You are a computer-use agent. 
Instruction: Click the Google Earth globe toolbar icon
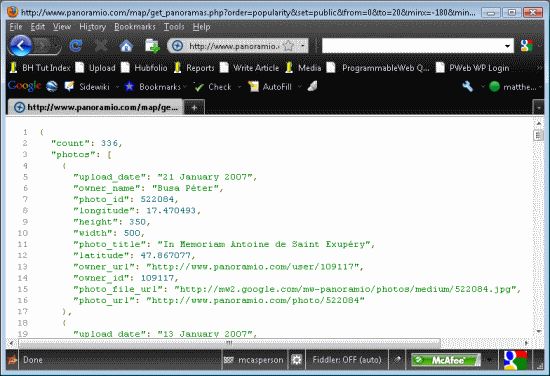click(x=52, y=86)
